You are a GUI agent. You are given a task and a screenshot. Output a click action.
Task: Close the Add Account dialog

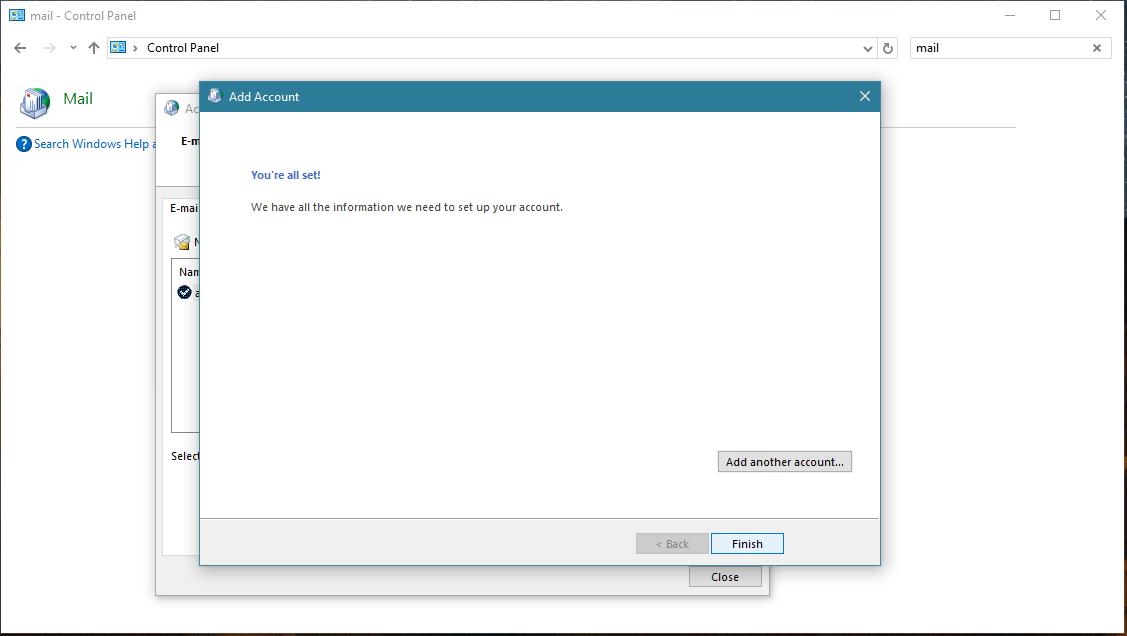(x=864, y=97)
